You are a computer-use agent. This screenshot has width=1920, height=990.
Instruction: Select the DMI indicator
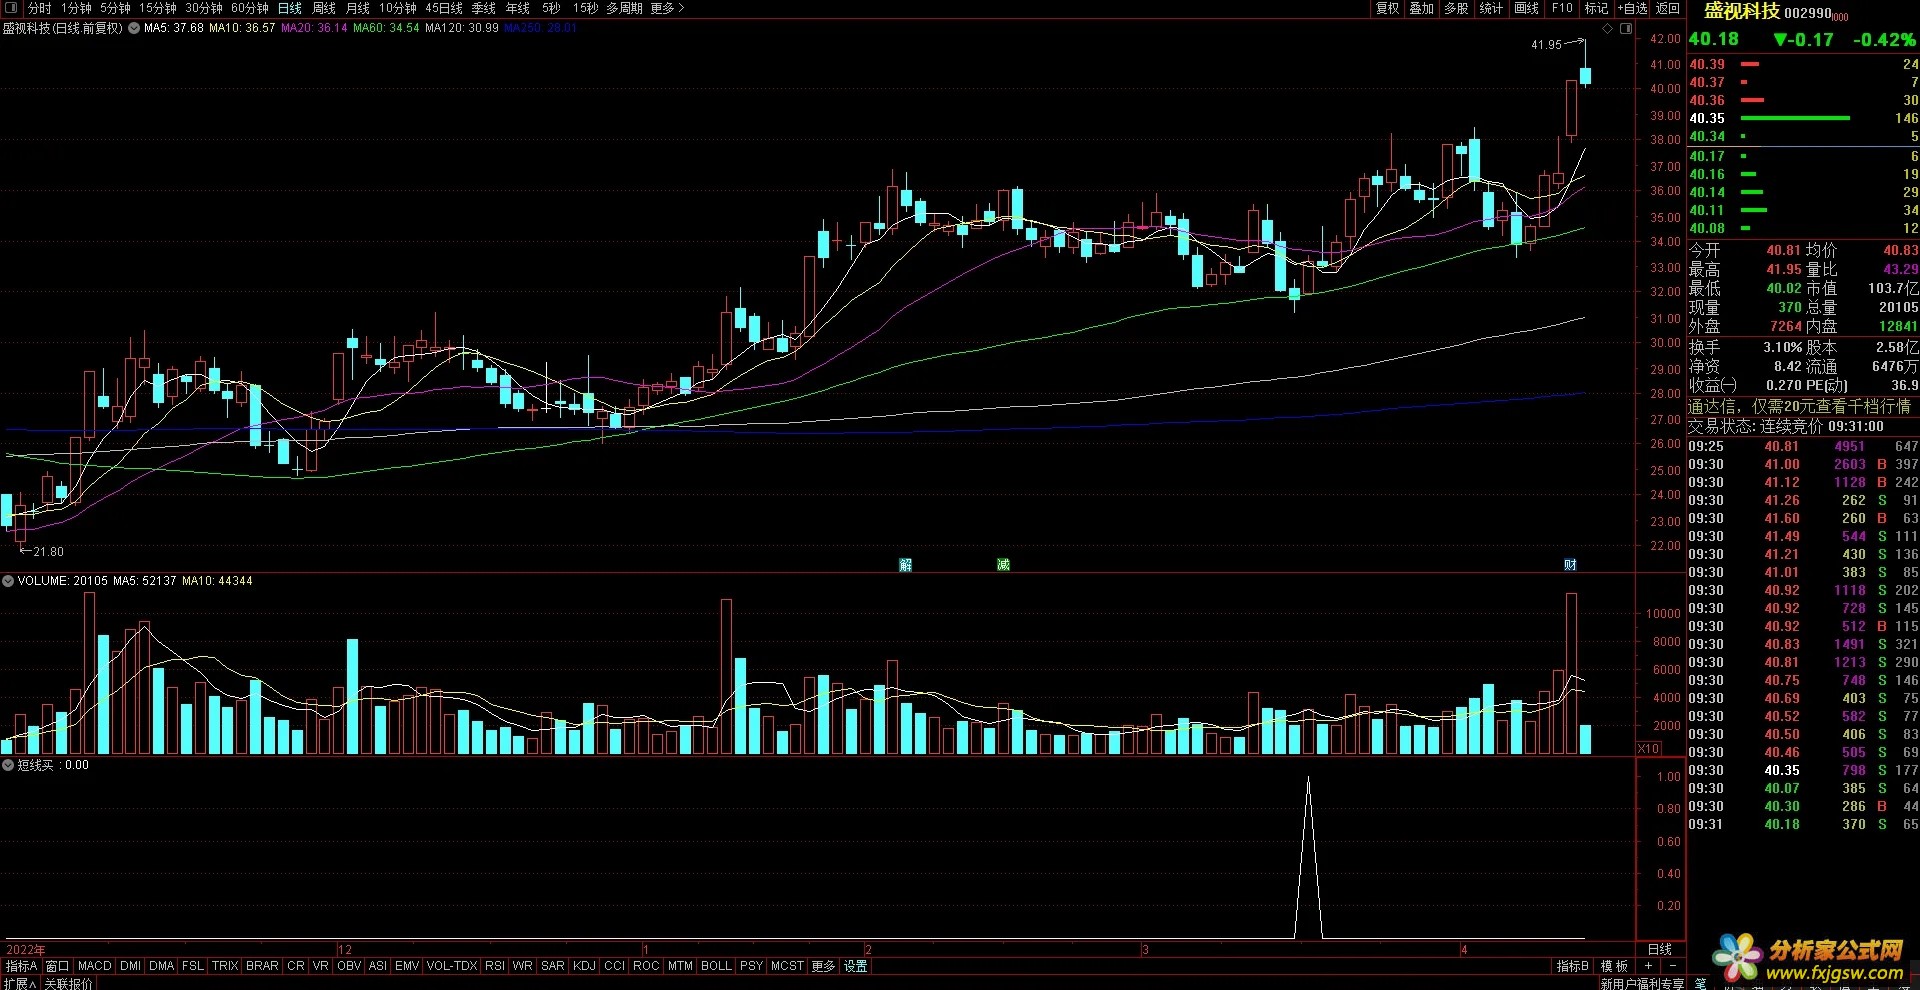[x=130, y=966]
